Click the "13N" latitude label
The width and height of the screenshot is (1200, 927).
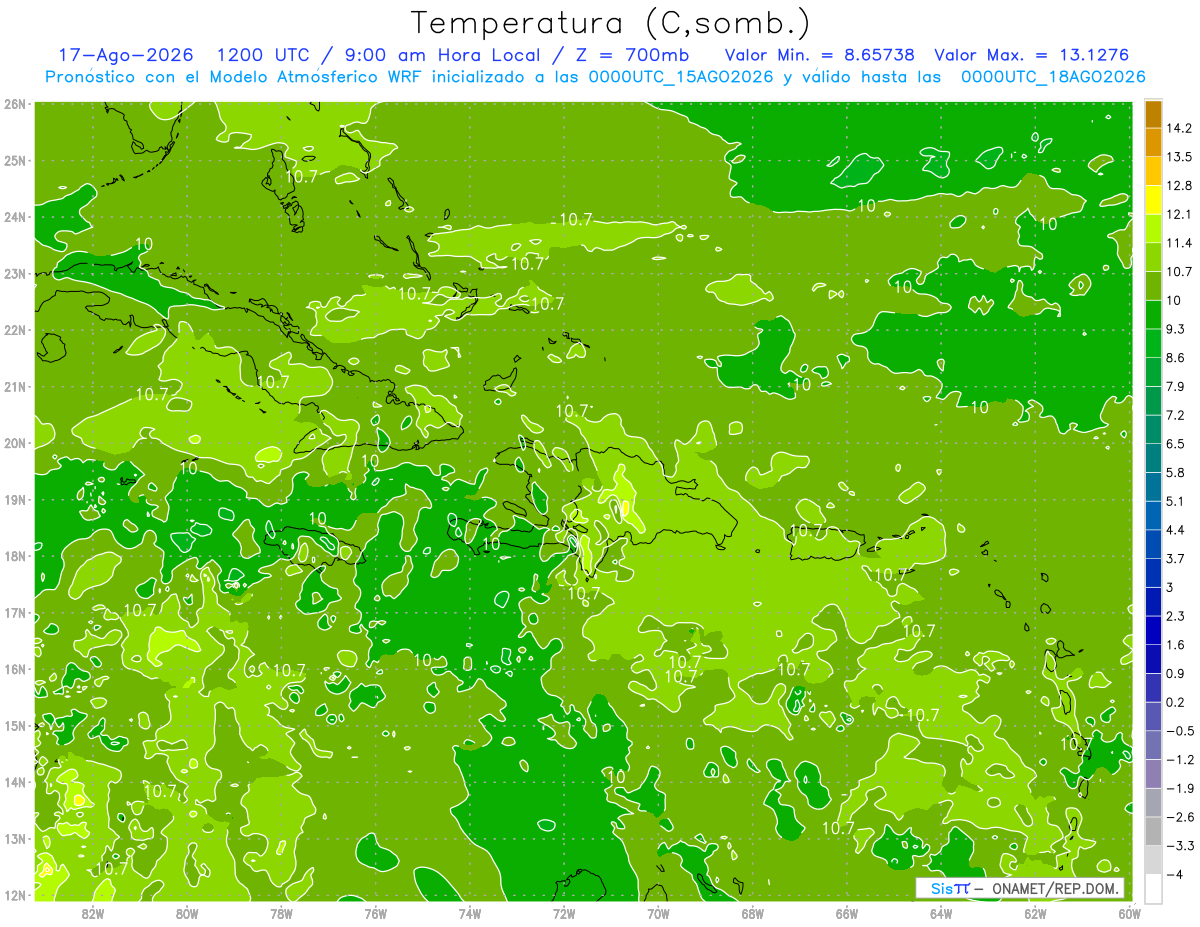coord(15,839)
